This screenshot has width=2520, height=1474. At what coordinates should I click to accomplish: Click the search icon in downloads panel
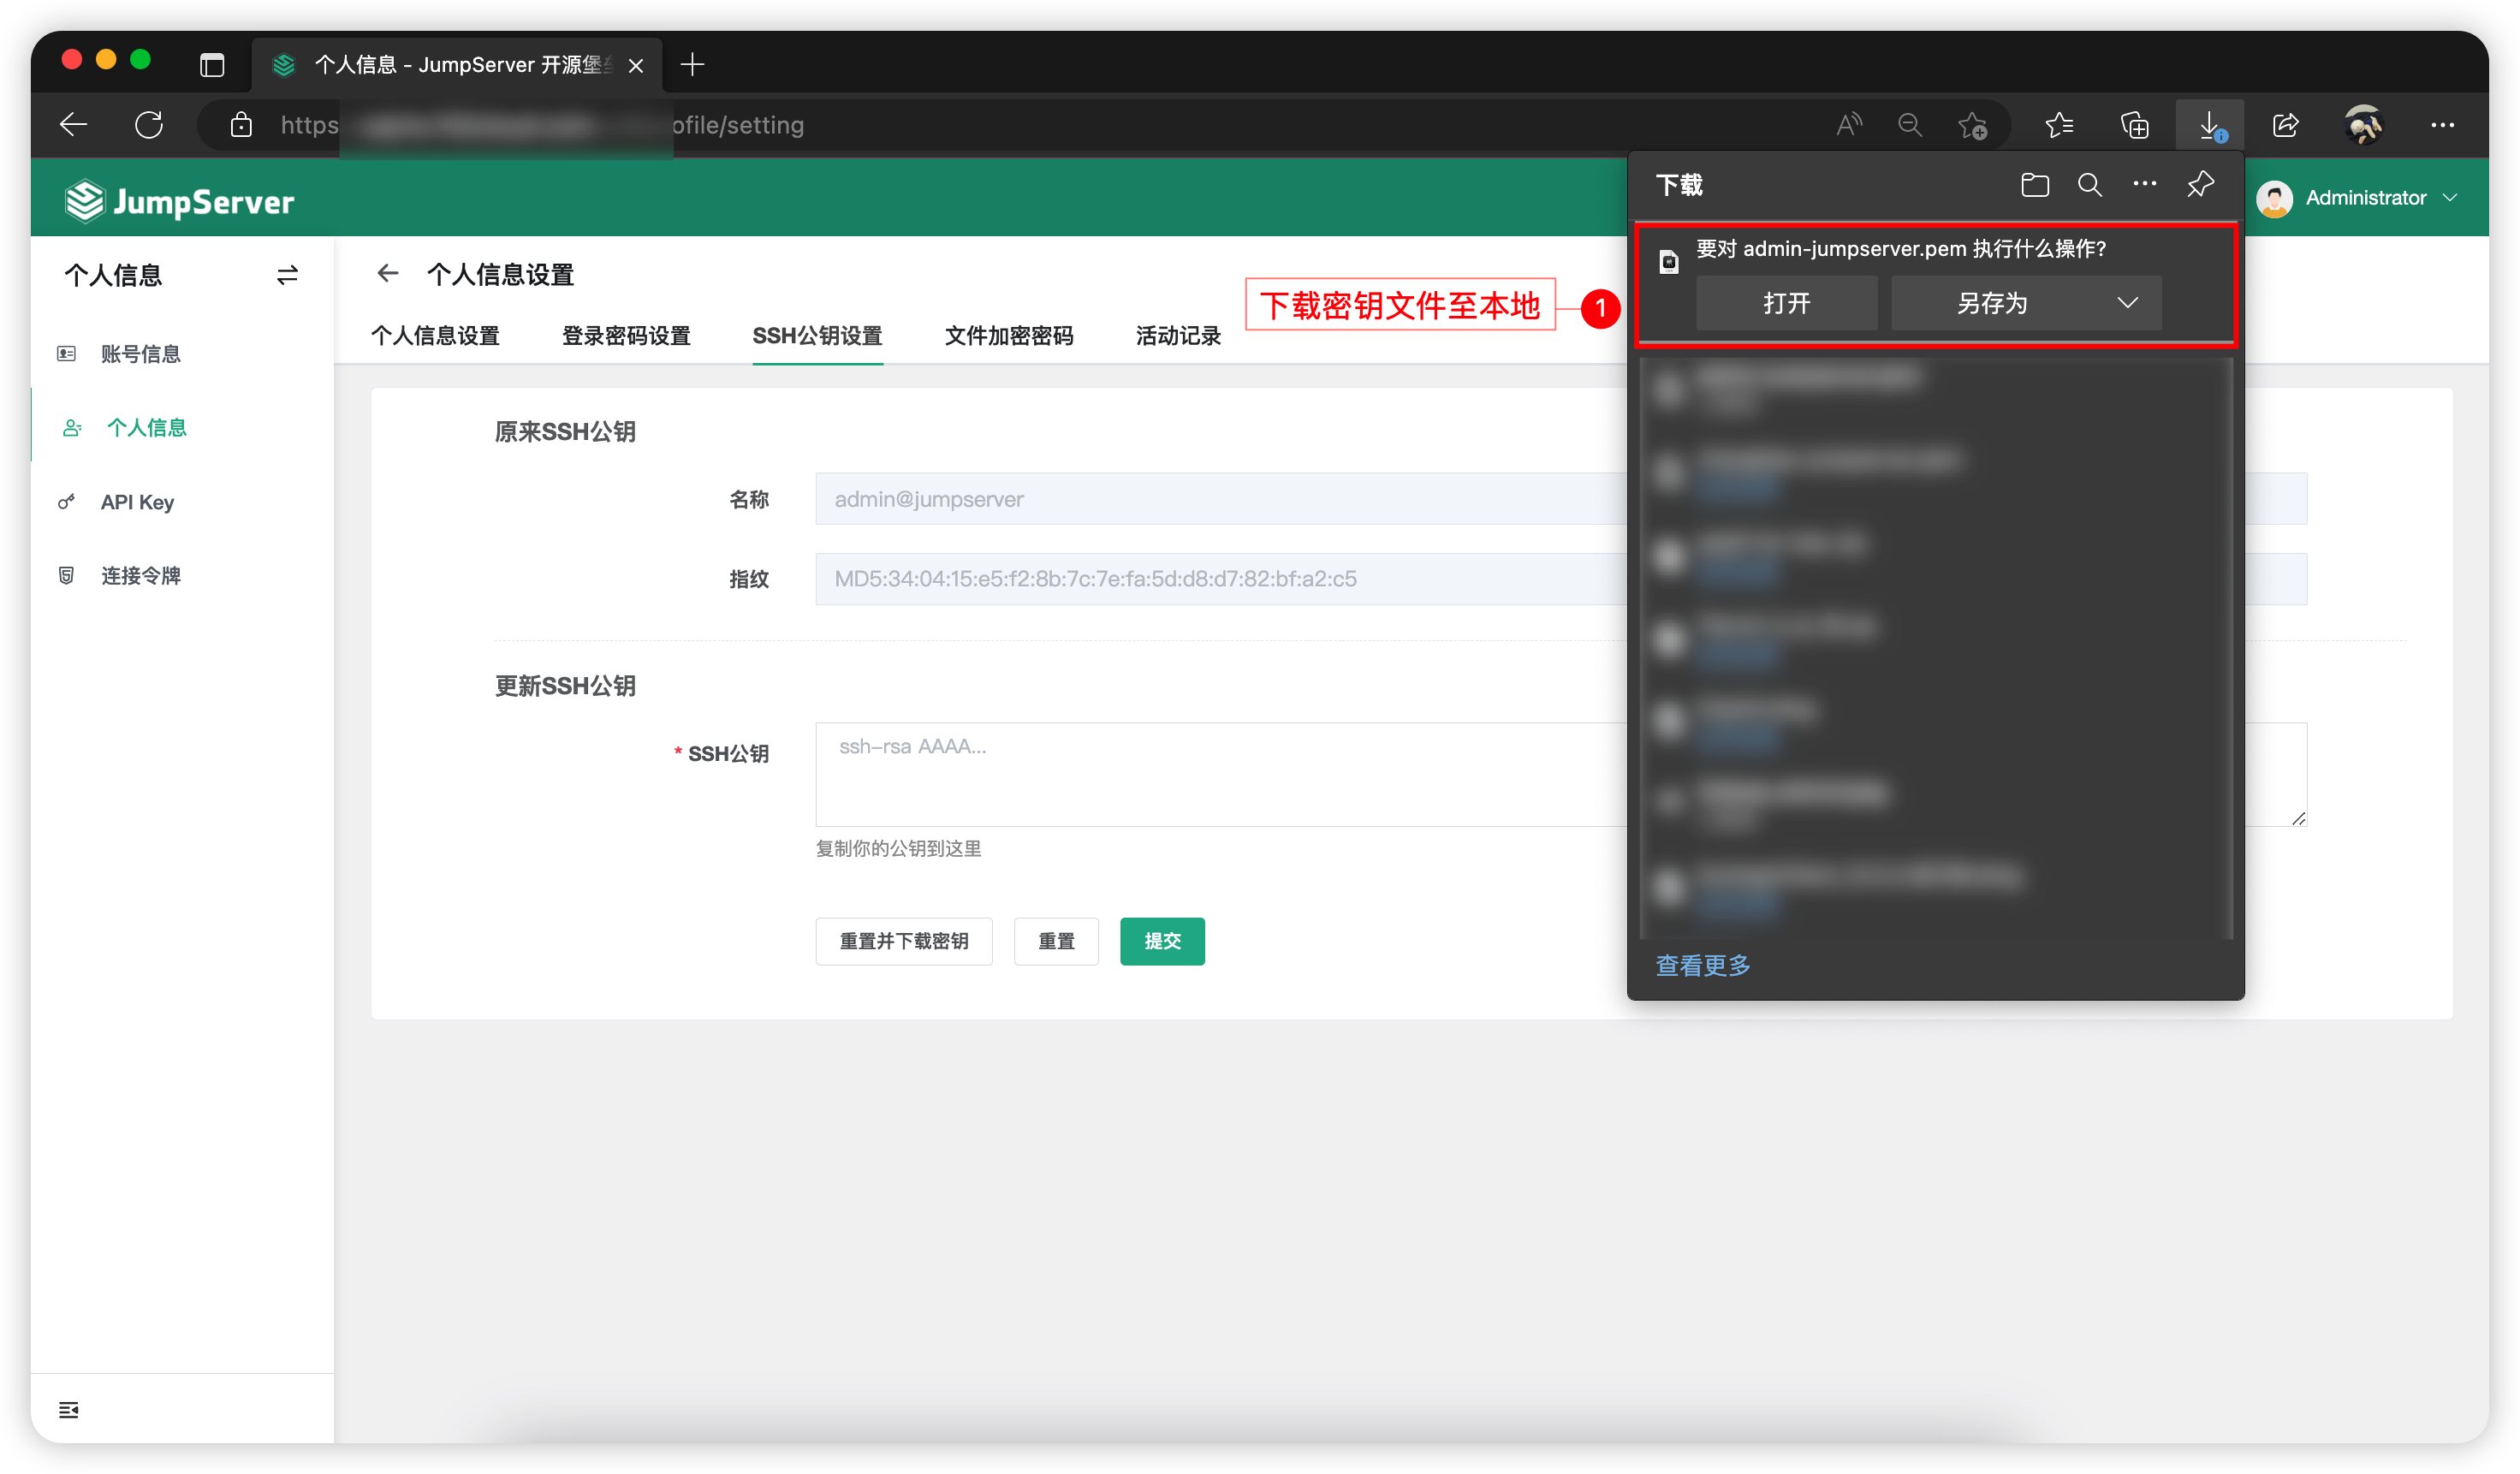(x=2089, y=184)
